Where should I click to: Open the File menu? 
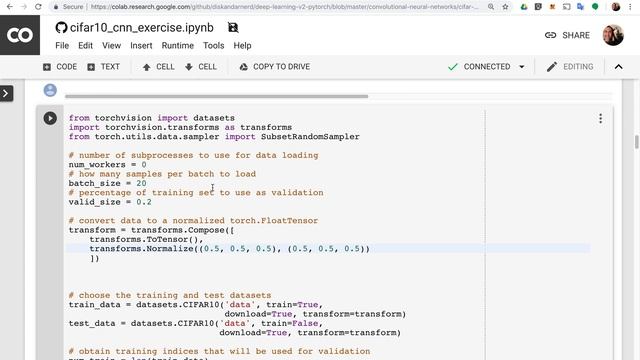[x=62, y=45]
